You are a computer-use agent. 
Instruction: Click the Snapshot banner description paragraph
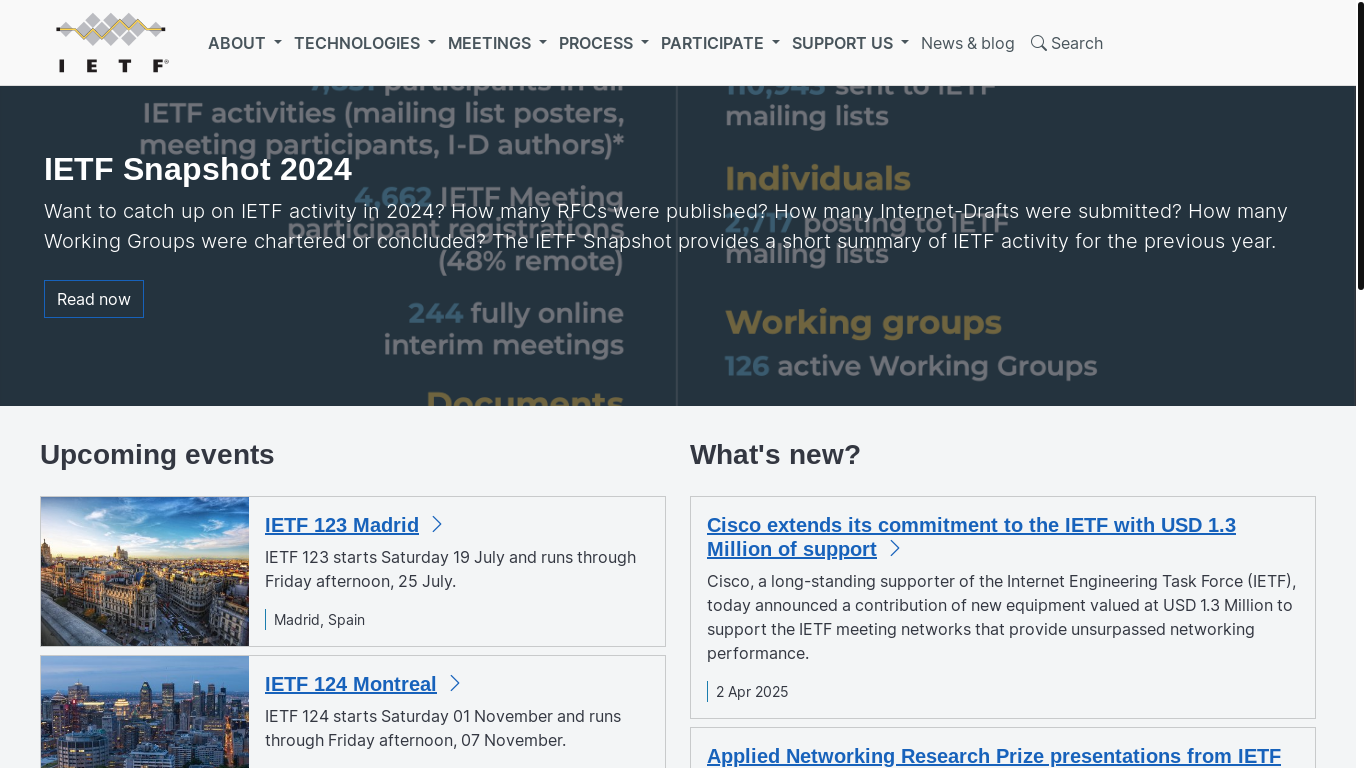point(666,226)
